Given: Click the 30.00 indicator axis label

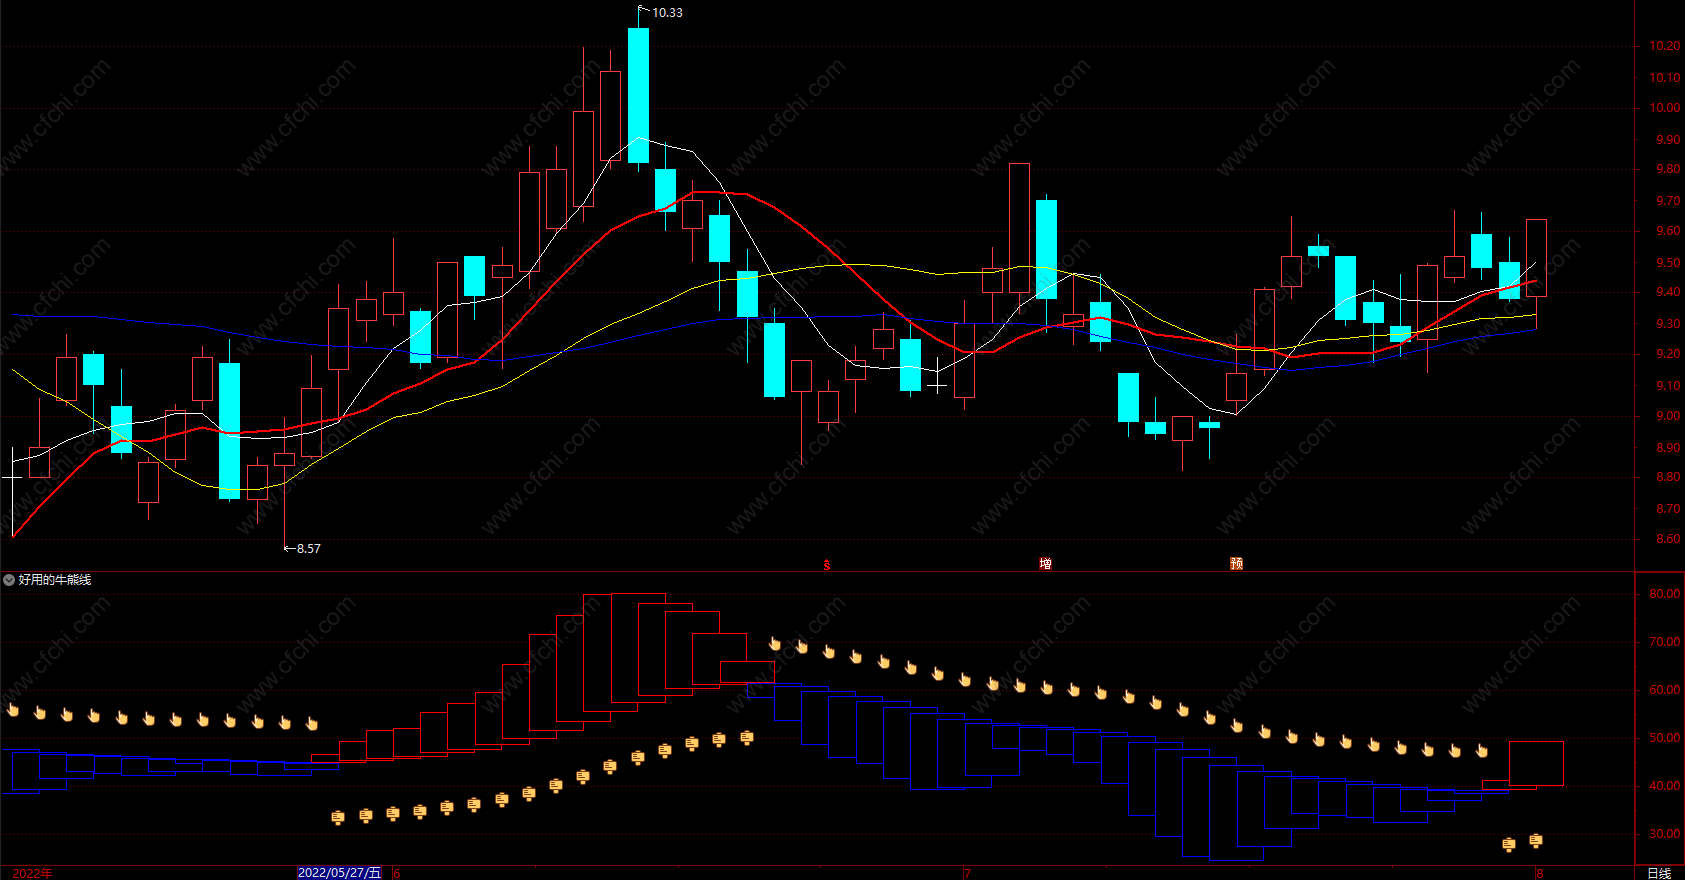Looking at the screenshot, I should click(x=1665, y=834).
